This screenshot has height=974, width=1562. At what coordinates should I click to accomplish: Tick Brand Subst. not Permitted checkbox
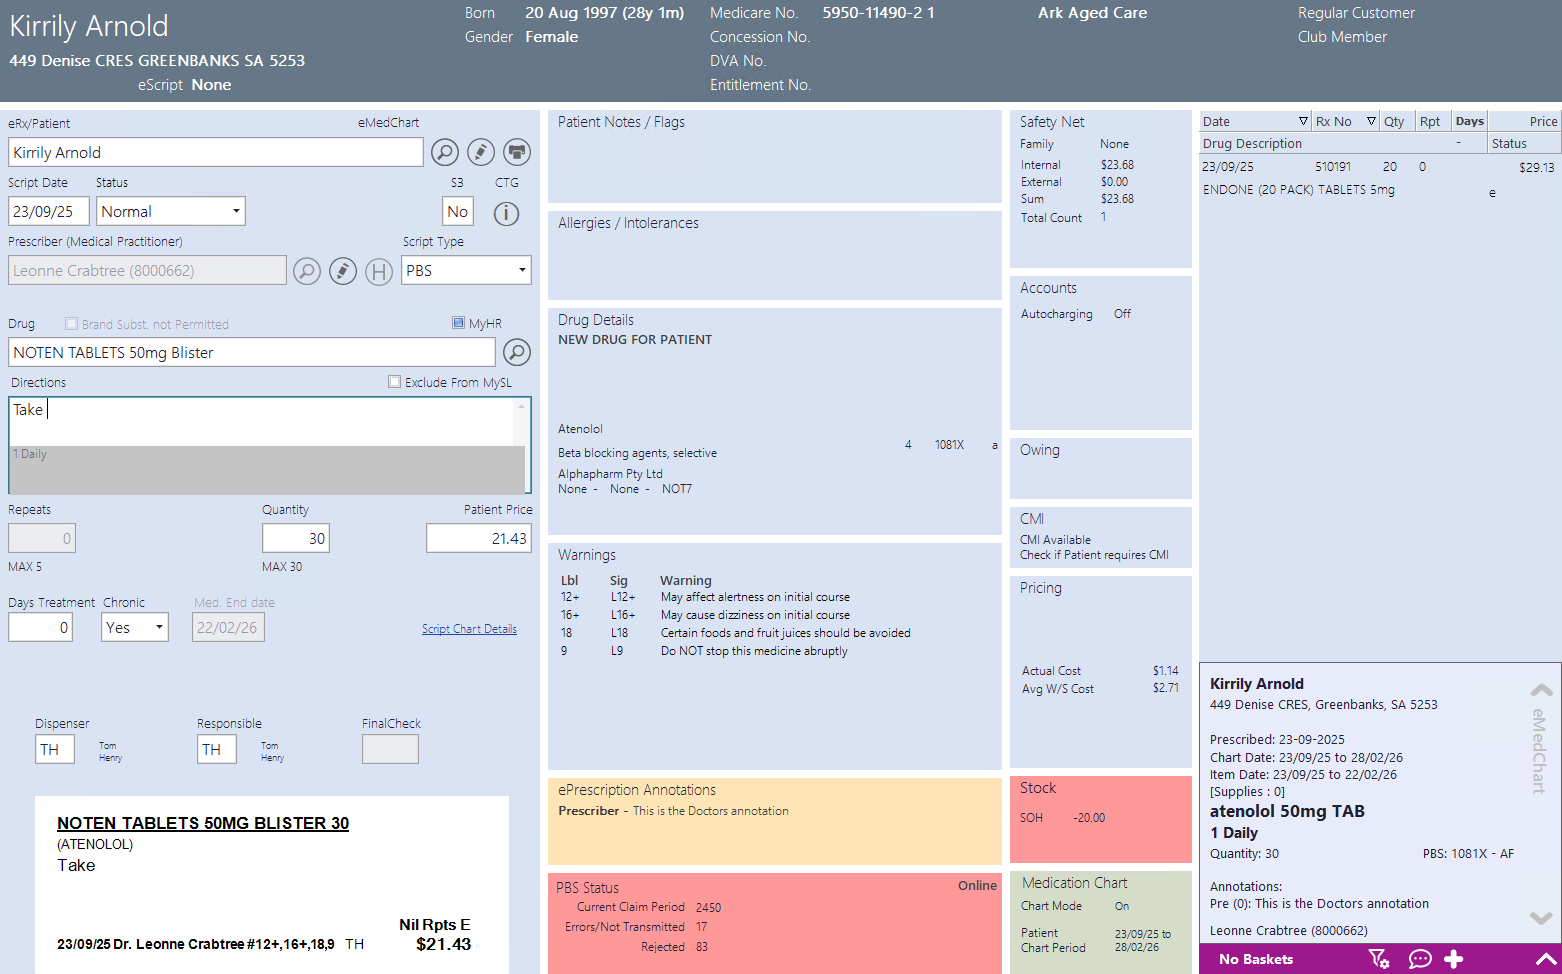tap(71, 324)
